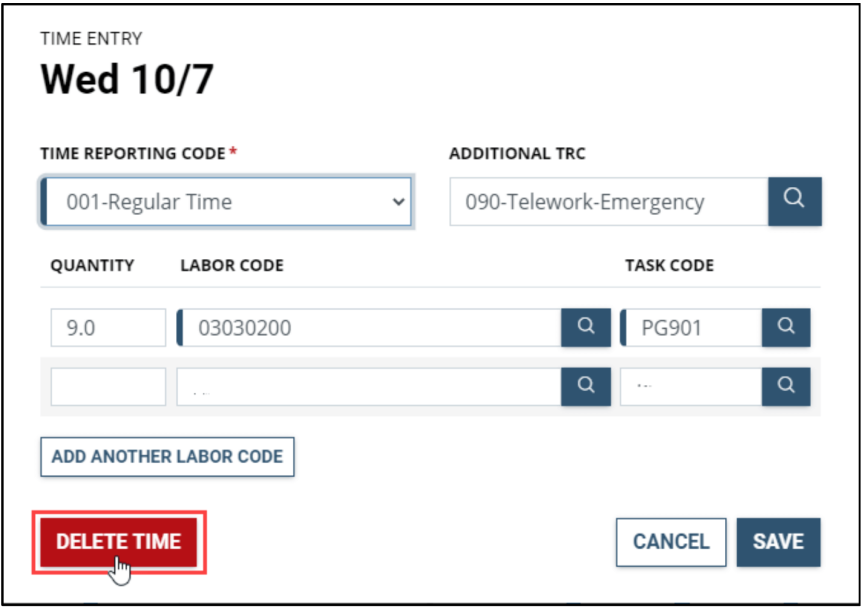The height and width of the screenshot is (612, 863).
Task: Open the Time Reporting Code dropdown
Action: (x=225, y=201)
